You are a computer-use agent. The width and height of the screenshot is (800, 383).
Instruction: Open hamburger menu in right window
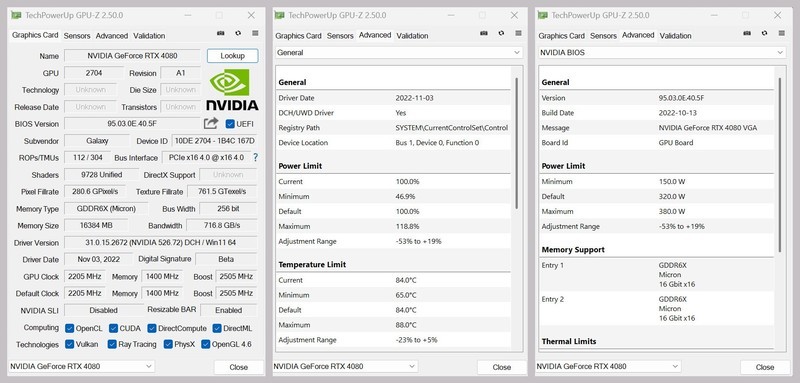pyautogui.click(x=782, y=33)
